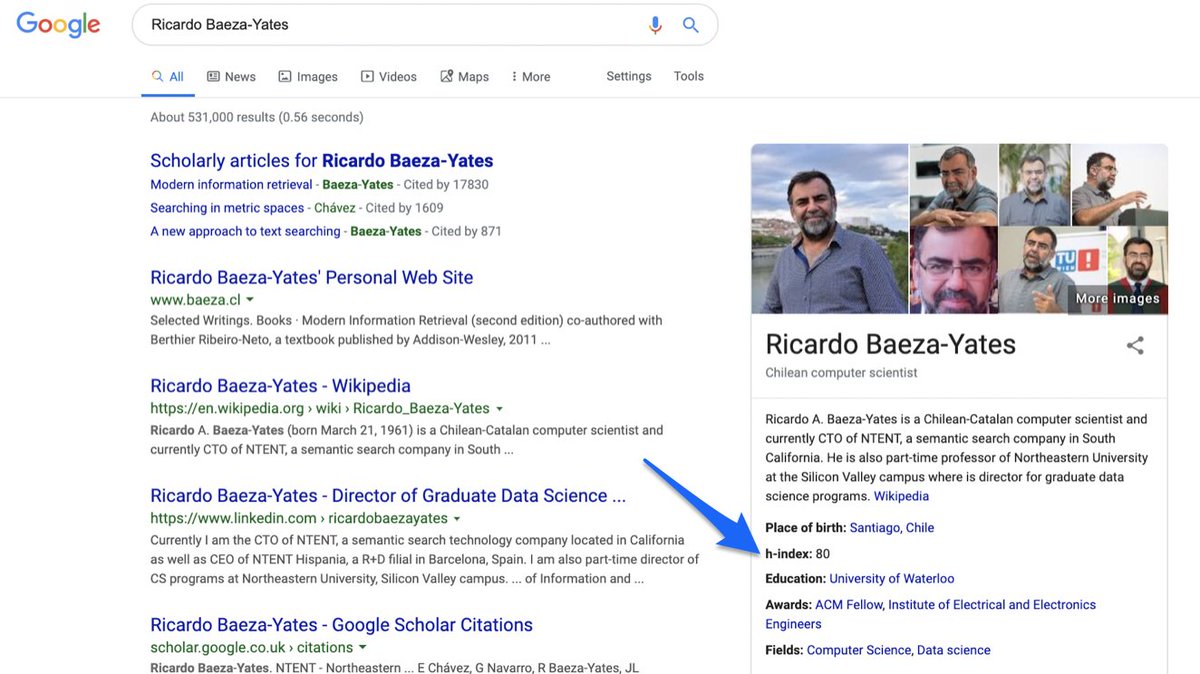1200x674 pixels.
Task: Click the Cited by 17830 text
Action: point(446,184)
